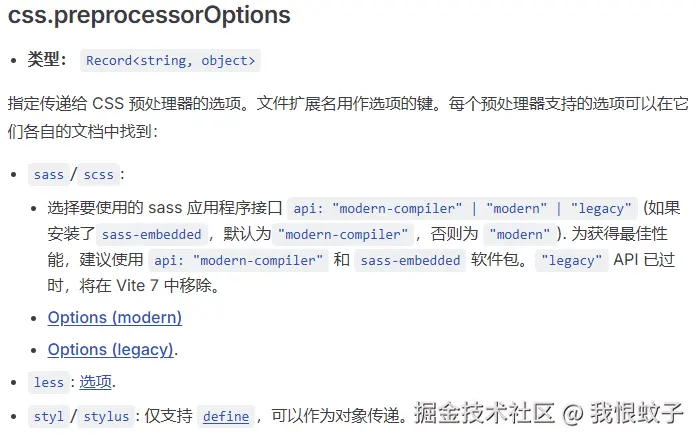
Task: Click the first sass-embedded code snippet
Action: point(152,235)
